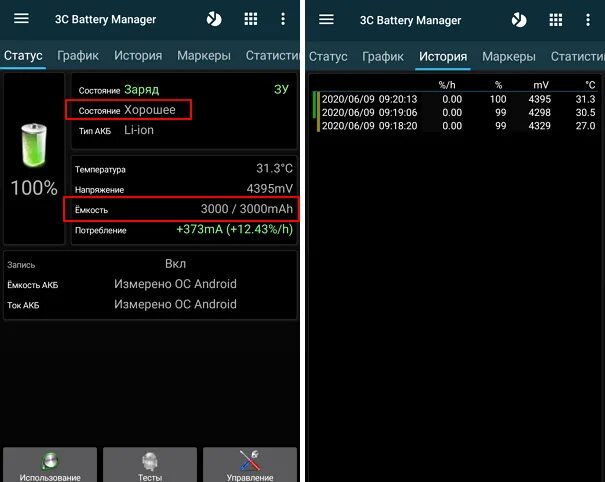Tap capacity value 3000 / 3000mAh
The height and width of the screenshot is (482, 605).
click(x=247, y=209)
